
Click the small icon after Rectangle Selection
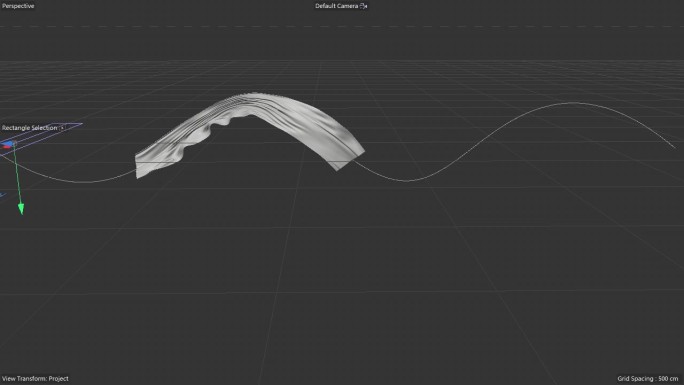(x=62, y=128)
